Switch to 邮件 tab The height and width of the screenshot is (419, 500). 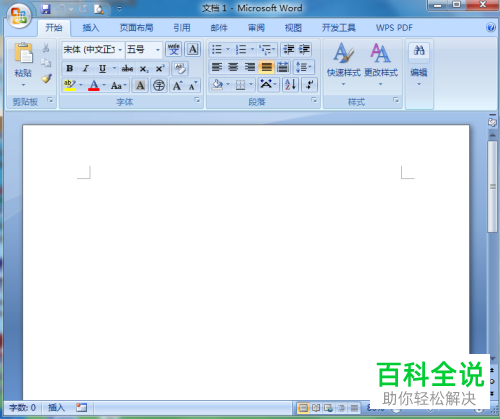(219, 28)
